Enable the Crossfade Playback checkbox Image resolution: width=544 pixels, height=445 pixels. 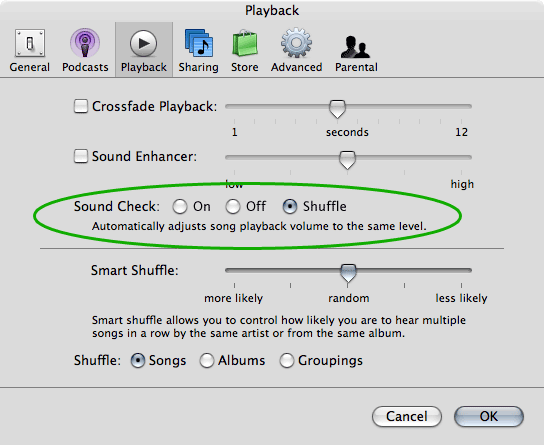81,106
